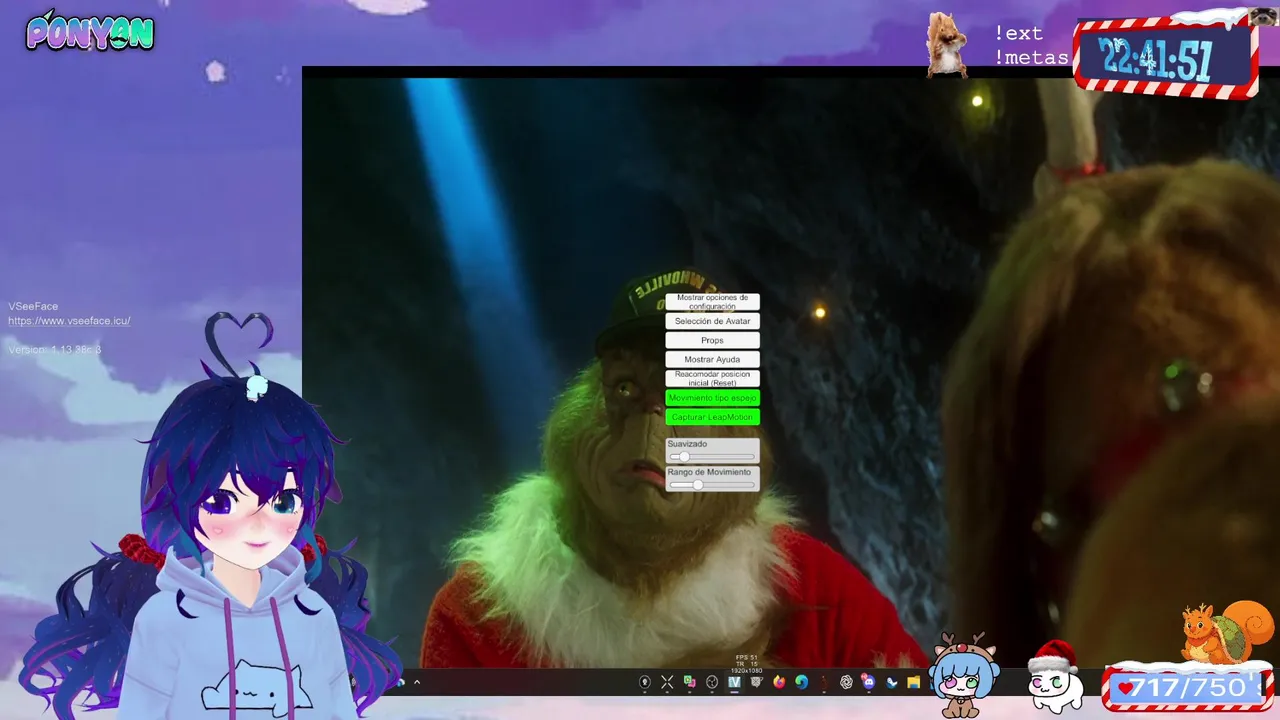Adjust the Rango de Movimiento slider
This screenshot has width=1280, height=720.
[x=712, y=485]
